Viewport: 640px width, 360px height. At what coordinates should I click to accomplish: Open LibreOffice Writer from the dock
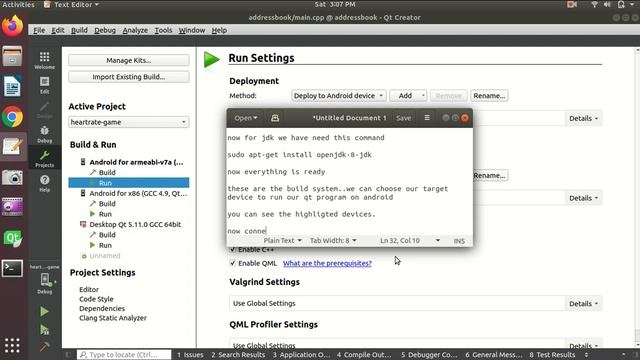[x=12, y=87]
